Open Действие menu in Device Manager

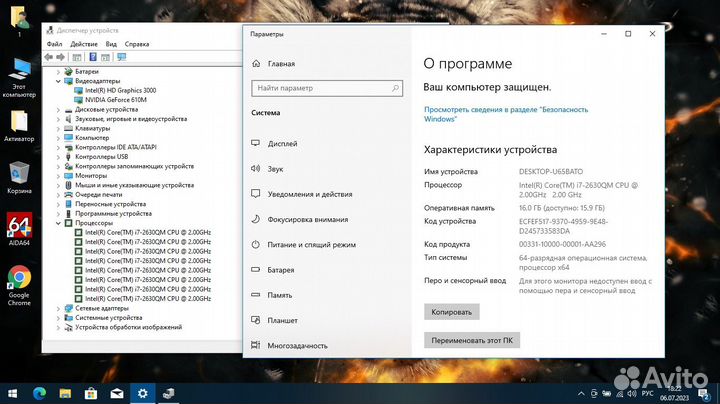84,44
